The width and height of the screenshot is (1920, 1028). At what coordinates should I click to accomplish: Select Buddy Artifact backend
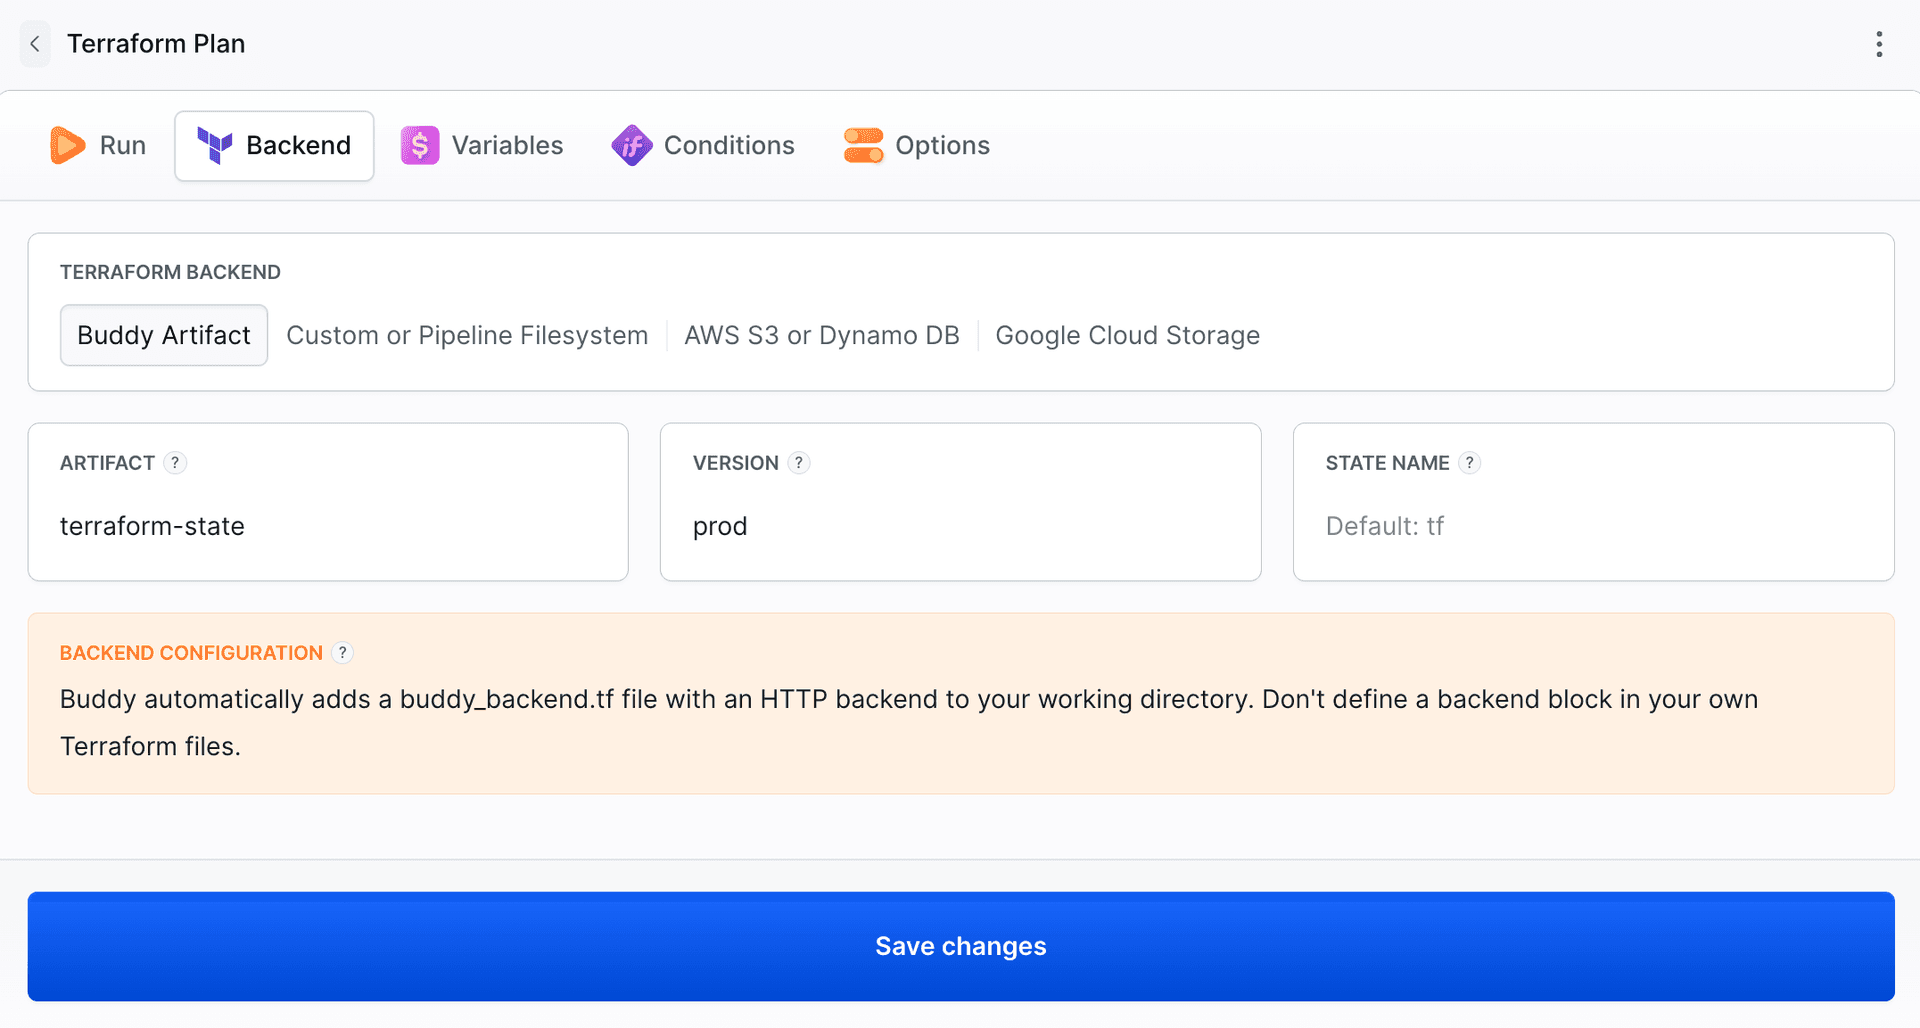(164, 335)
